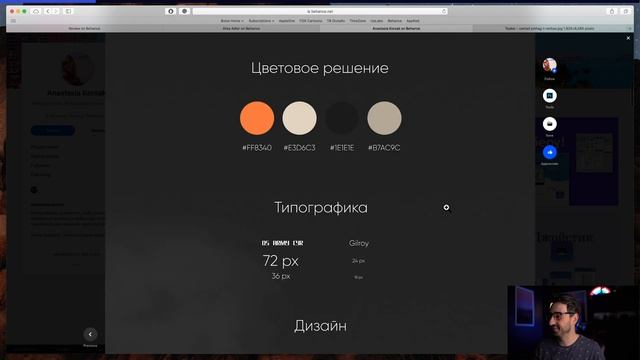Click the taupe #B7AC9C color swatch

click(384, 118)
